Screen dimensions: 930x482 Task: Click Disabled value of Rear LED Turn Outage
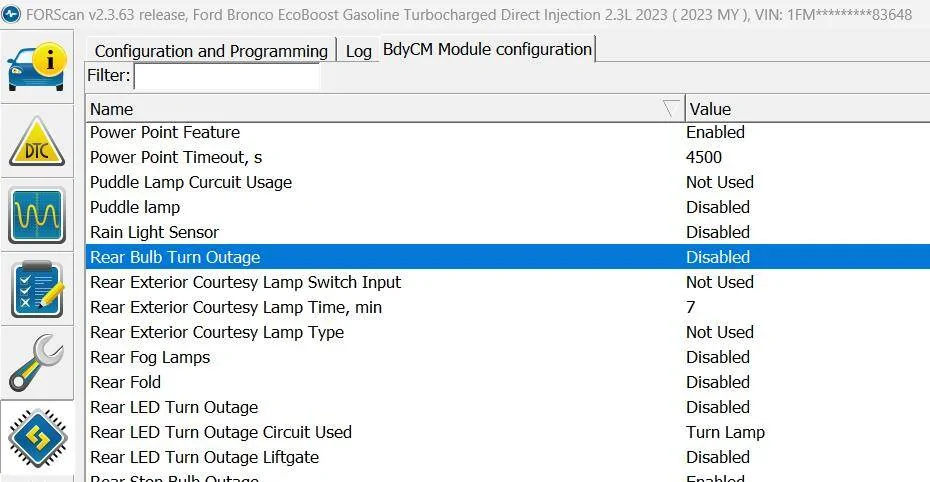coord(718,407)
